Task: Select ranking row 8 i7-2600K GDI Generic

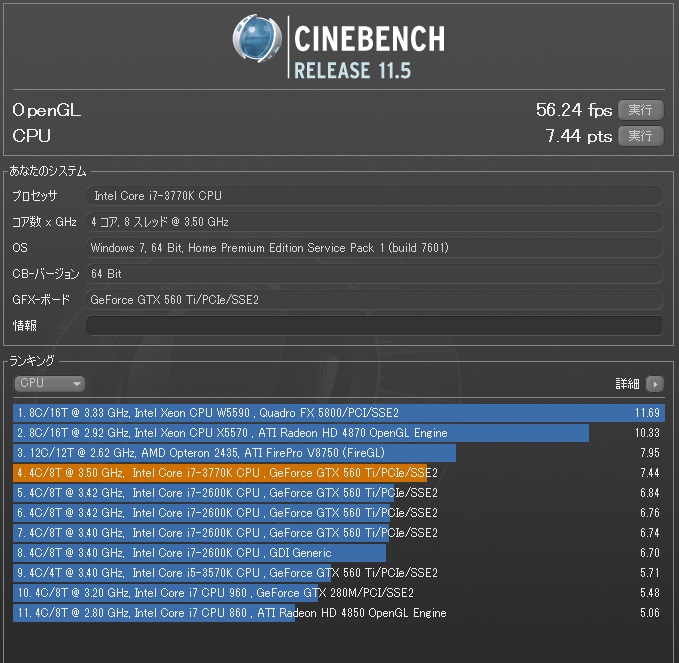Action: tap(339, 553)
